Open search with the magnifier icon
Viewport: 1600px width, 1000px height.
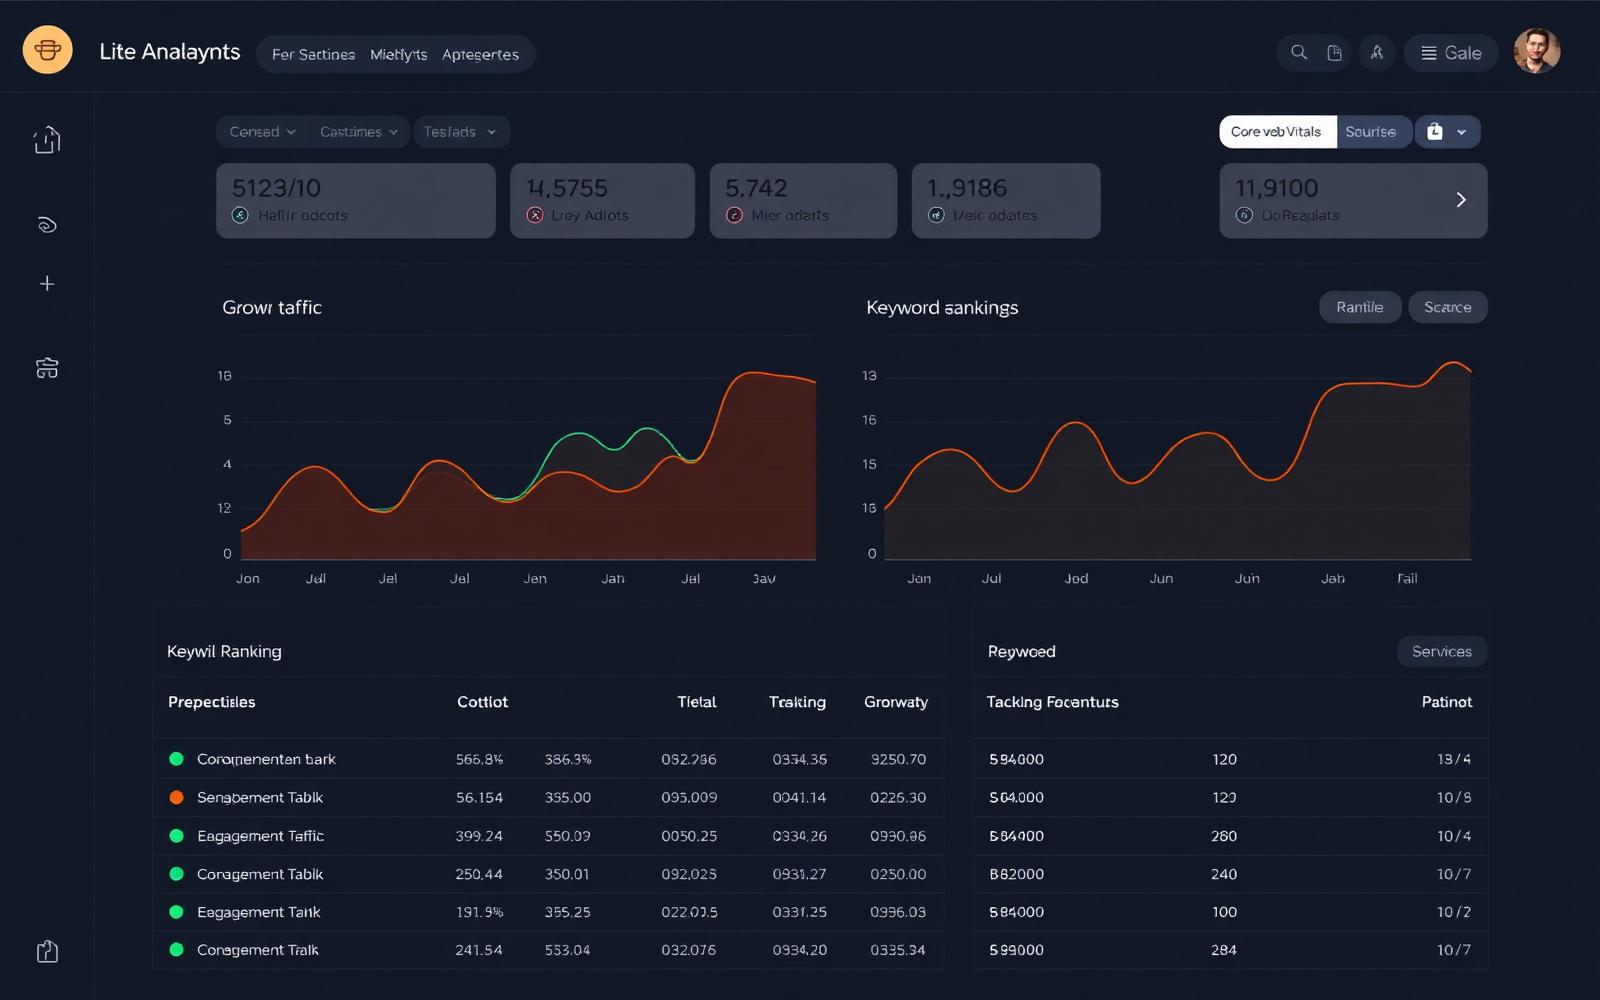point(1299,53)
